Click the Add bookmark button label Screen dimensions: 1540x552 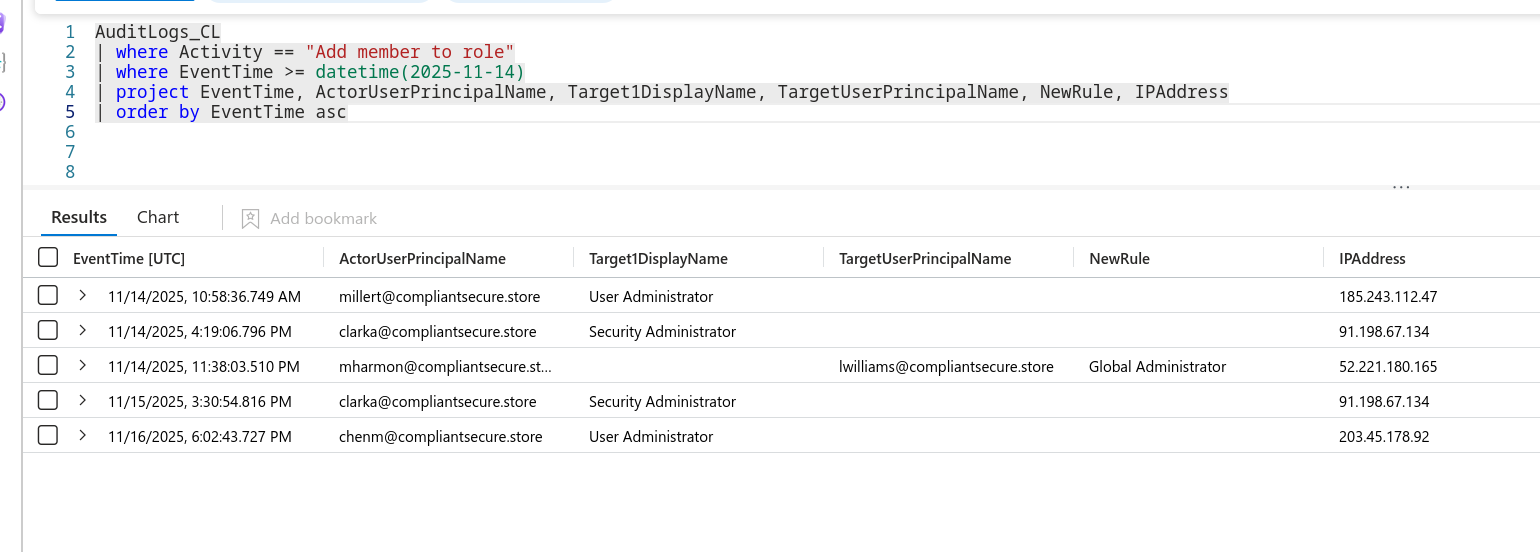click(x=323, y=218)
